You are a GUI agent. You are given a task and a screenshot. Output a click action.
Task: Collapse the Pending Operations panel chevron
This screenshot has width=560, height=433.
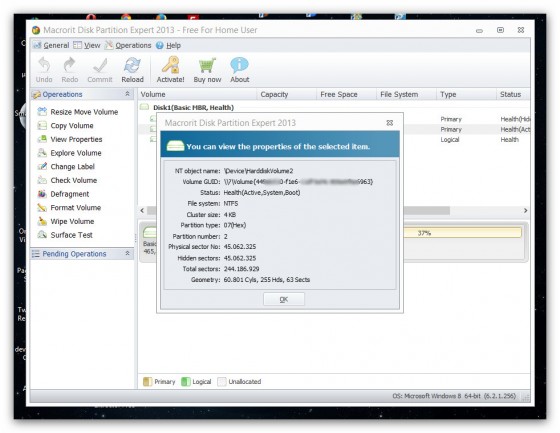point(128,253)
